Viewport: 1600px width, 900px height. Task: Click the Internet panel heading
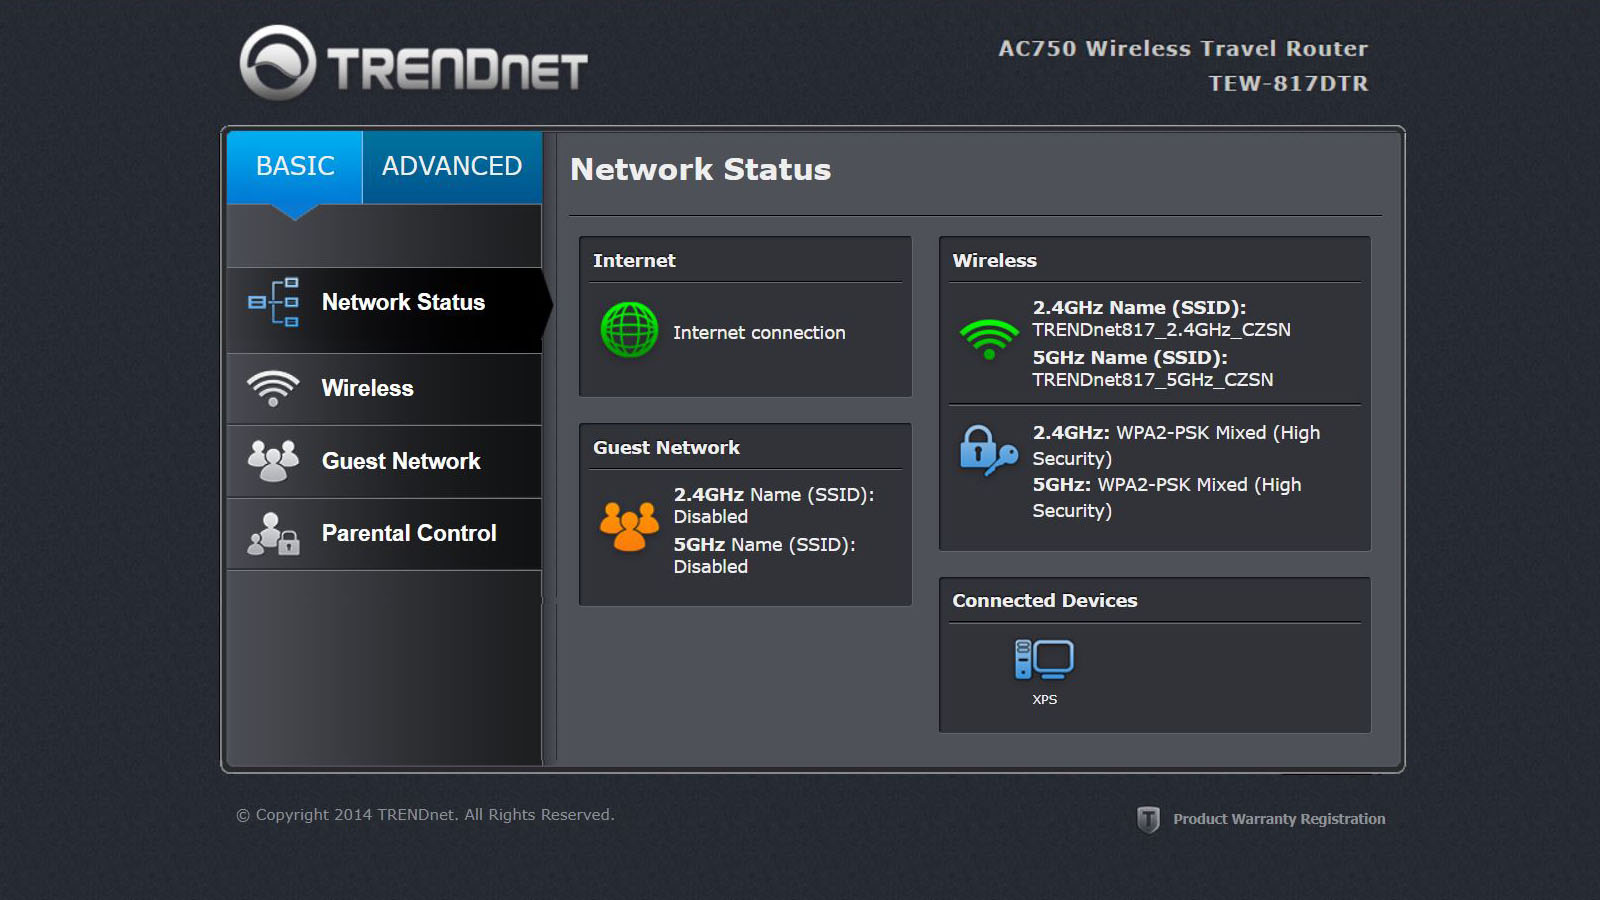point(634,261)
